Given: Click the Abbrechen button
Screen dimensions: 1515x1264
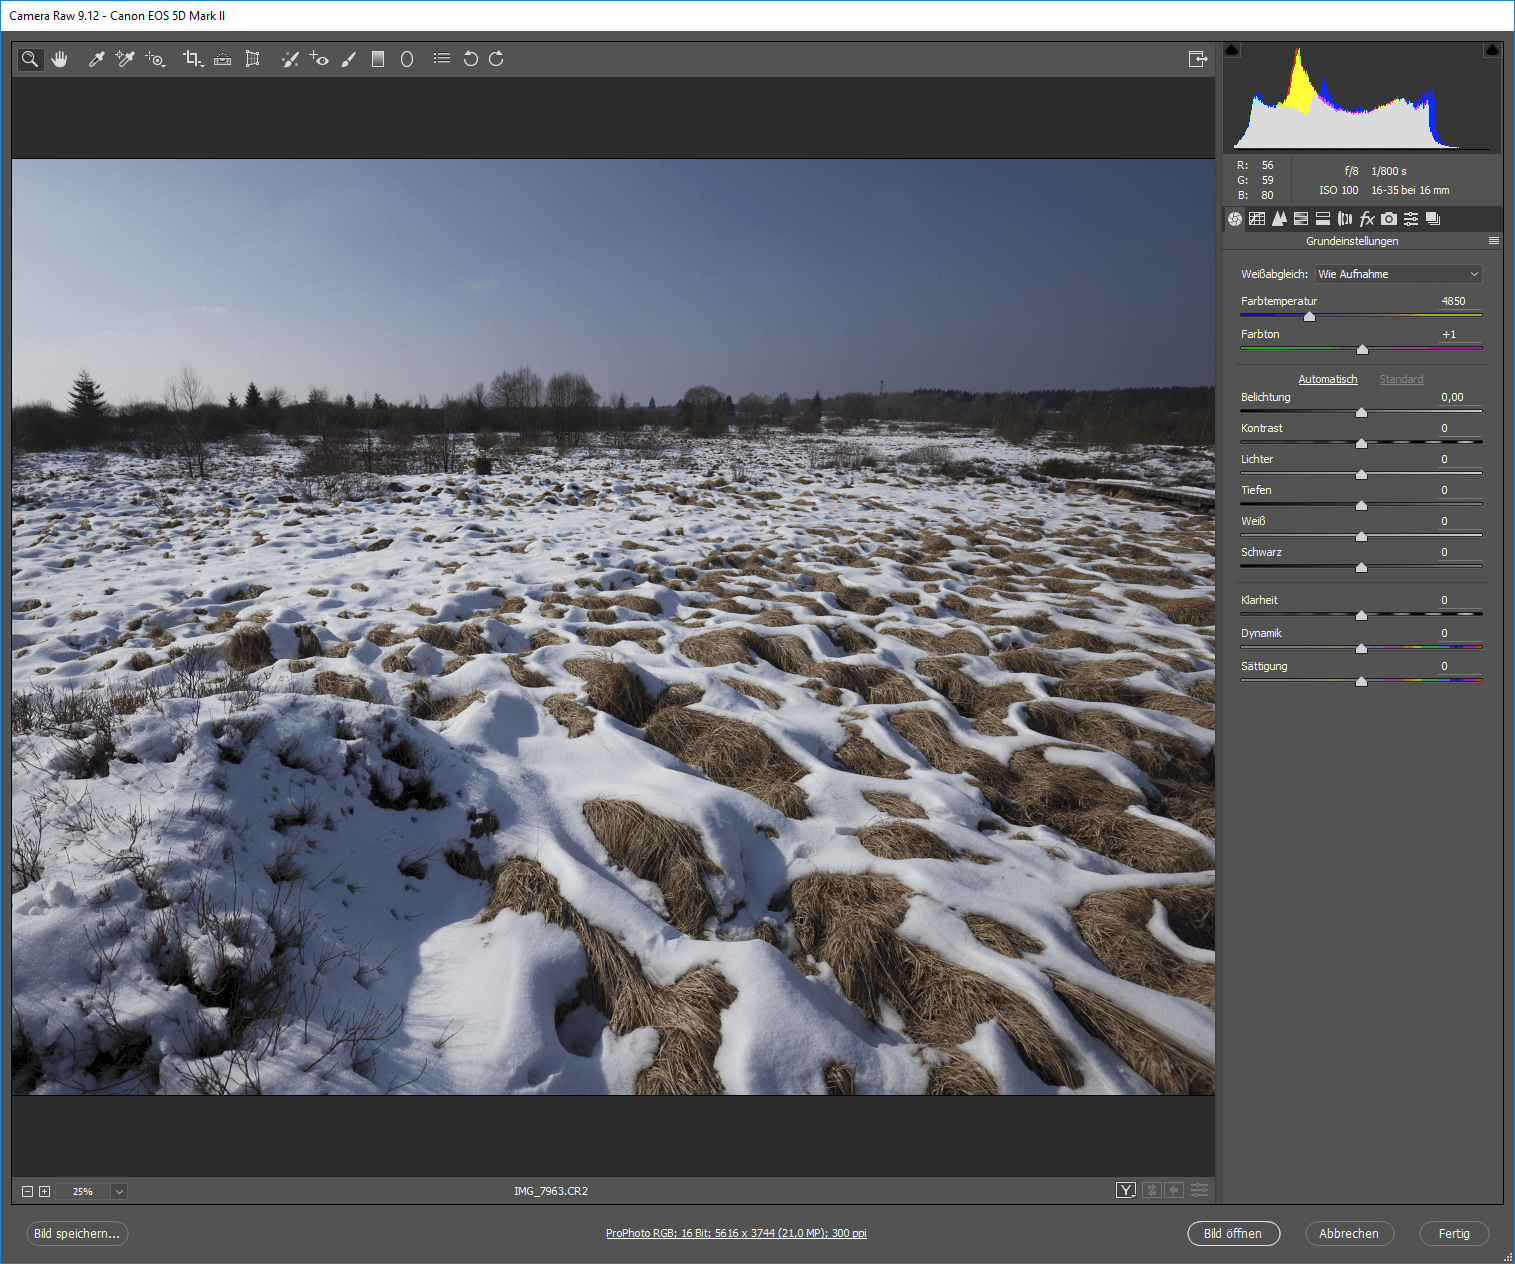Looking at the screenshot, I should (1349, 1234).
